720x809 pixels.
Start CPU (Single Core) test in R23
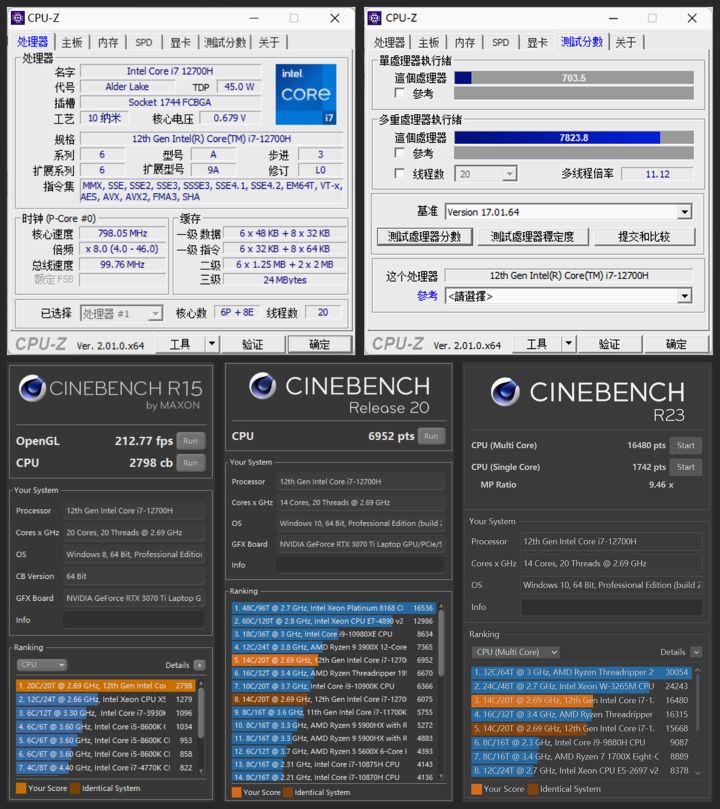pyautogui.click(x=685, y=467)
